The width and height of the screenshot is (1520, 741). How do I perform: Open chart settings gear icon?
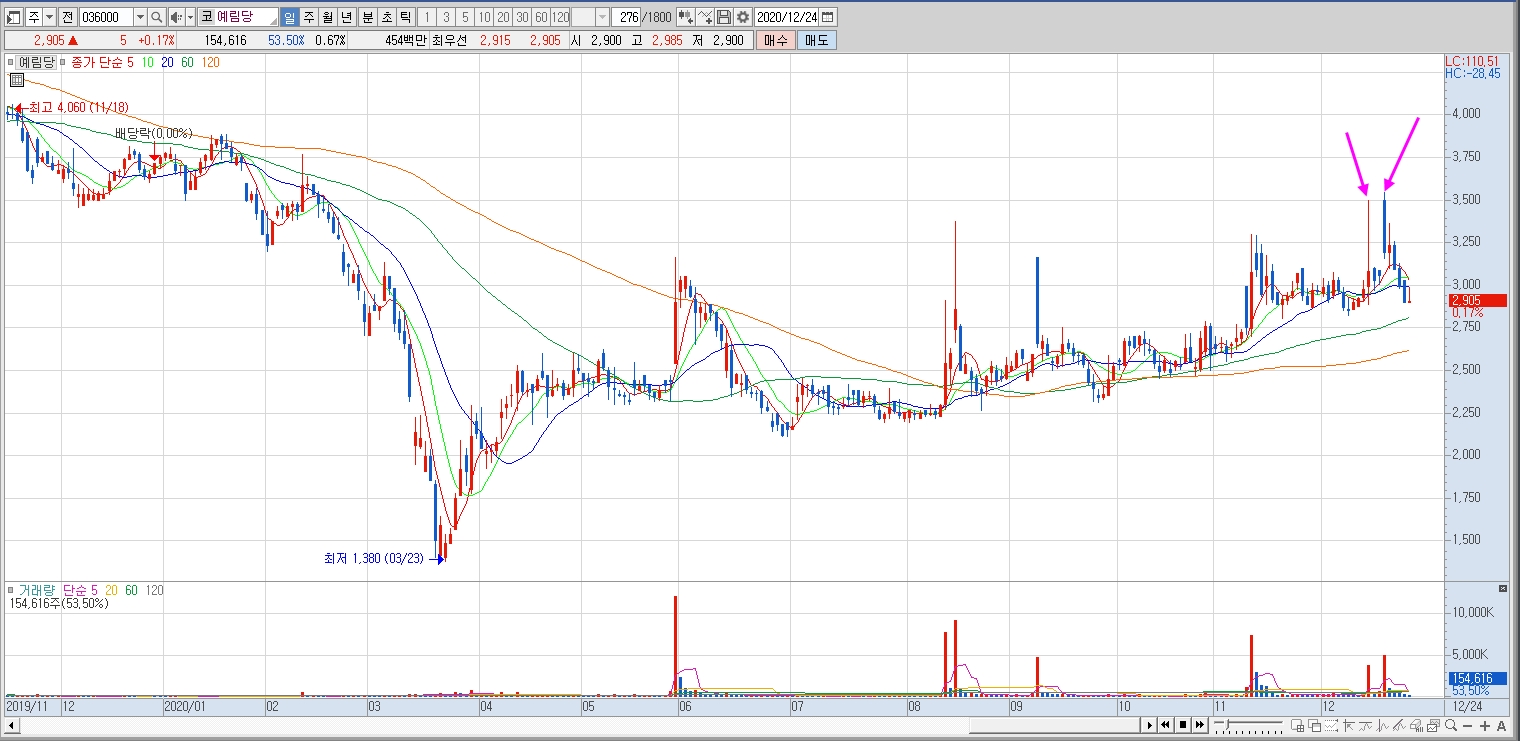pos(743,17)
